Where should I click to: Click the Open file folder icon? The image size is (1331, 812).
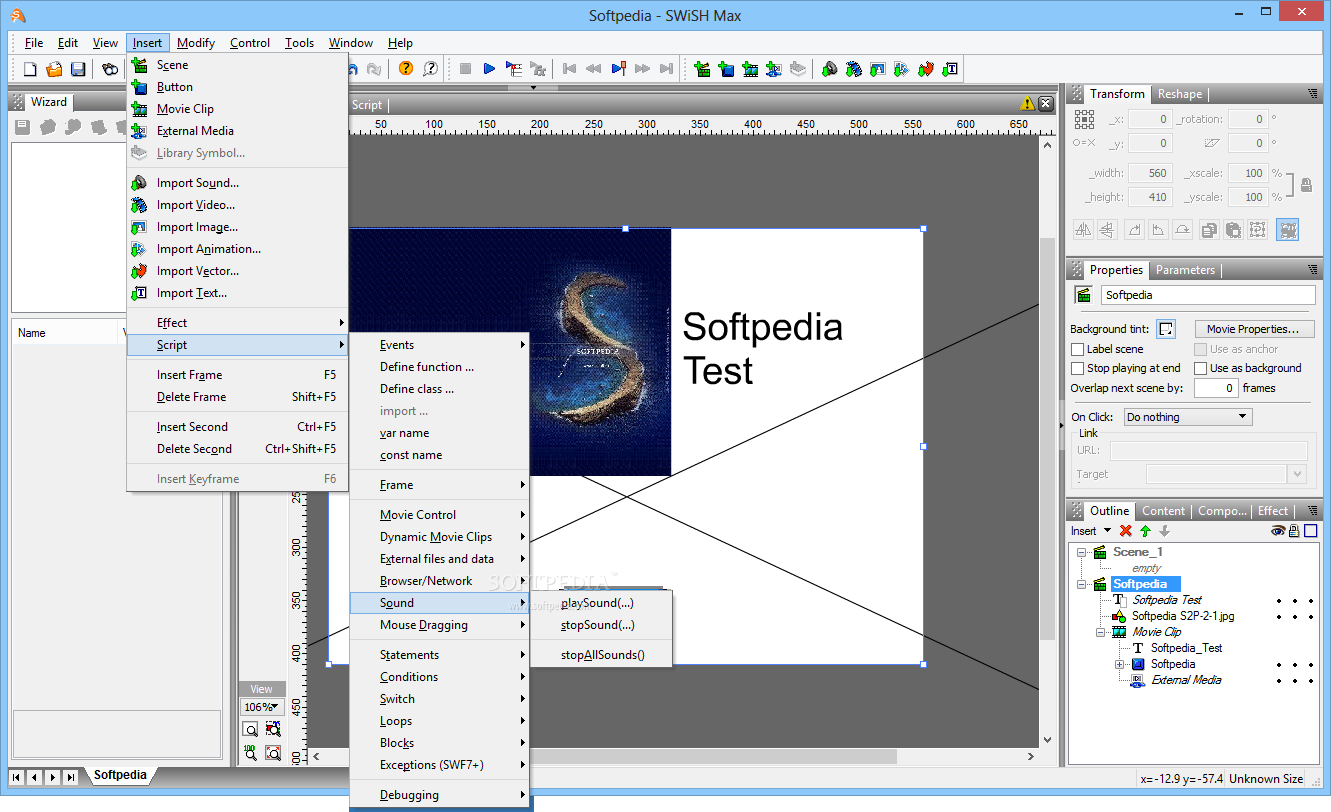tap(54, 69)
